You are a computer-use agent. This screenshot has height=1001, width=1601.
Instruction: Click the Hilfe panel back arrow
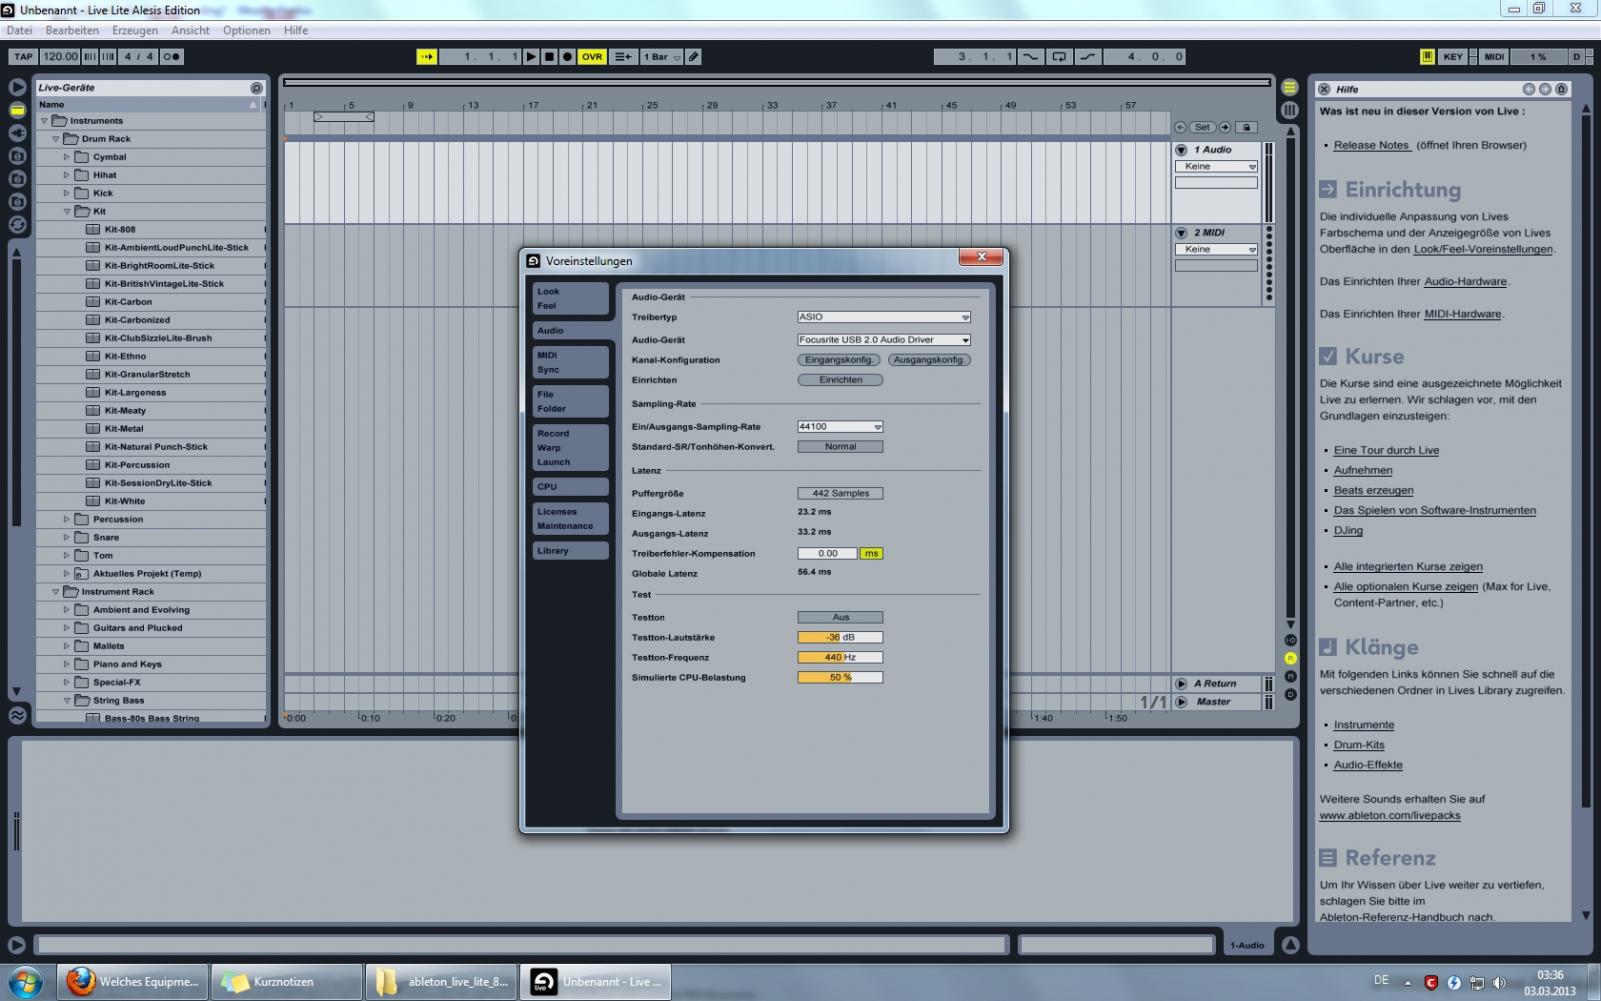(x=1529, y=89)
